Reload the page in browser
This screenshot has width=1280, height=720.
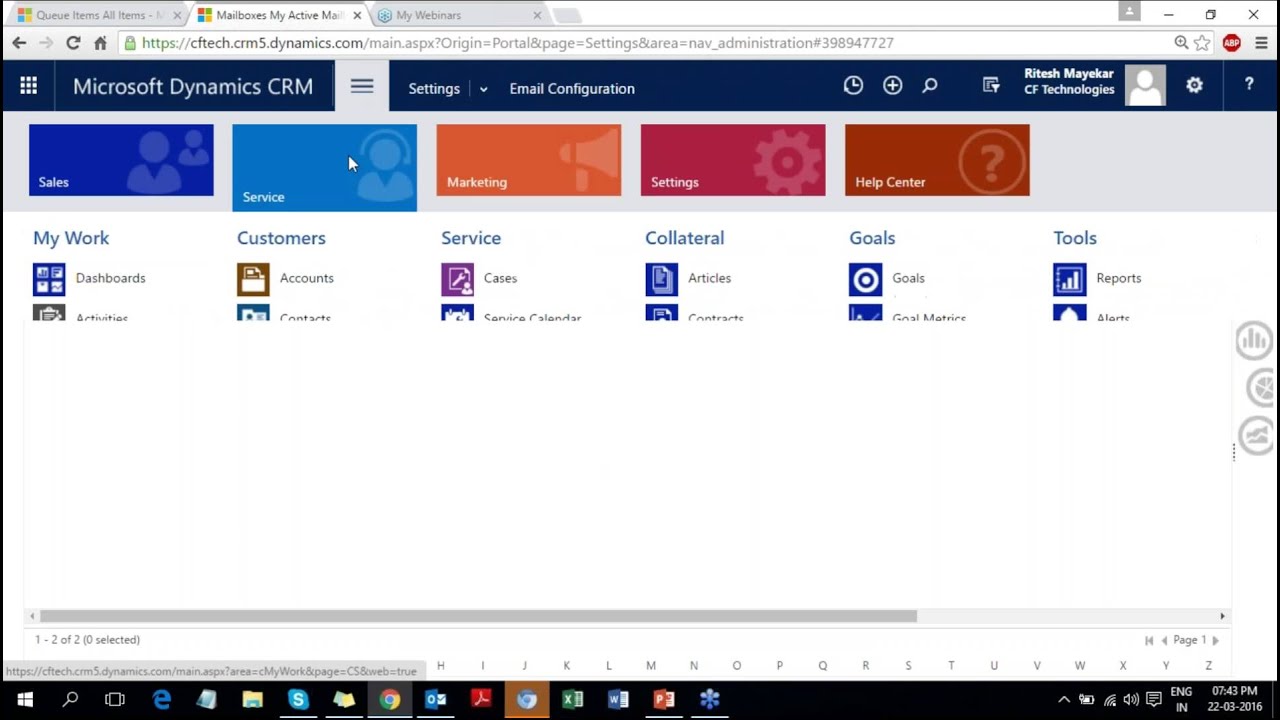[x=73, y=43]
